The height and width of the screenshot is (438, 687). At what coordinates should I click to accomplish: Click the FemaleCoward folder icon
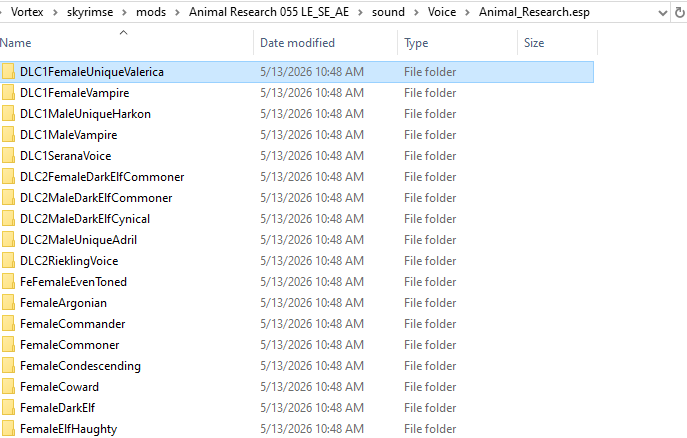pos(8,387)
